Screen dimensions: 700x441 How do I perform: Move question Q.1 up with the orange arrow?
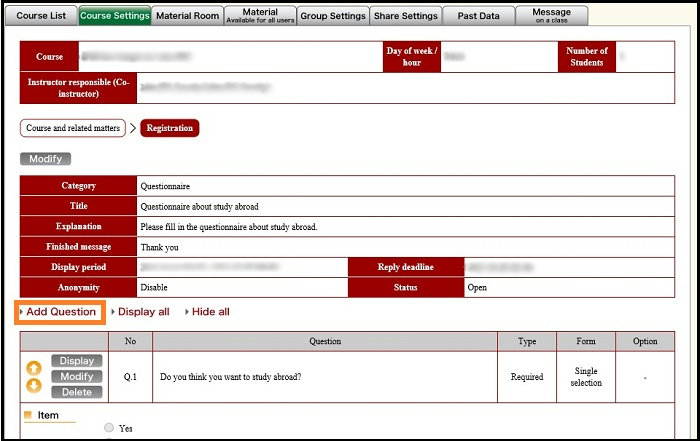34,368
